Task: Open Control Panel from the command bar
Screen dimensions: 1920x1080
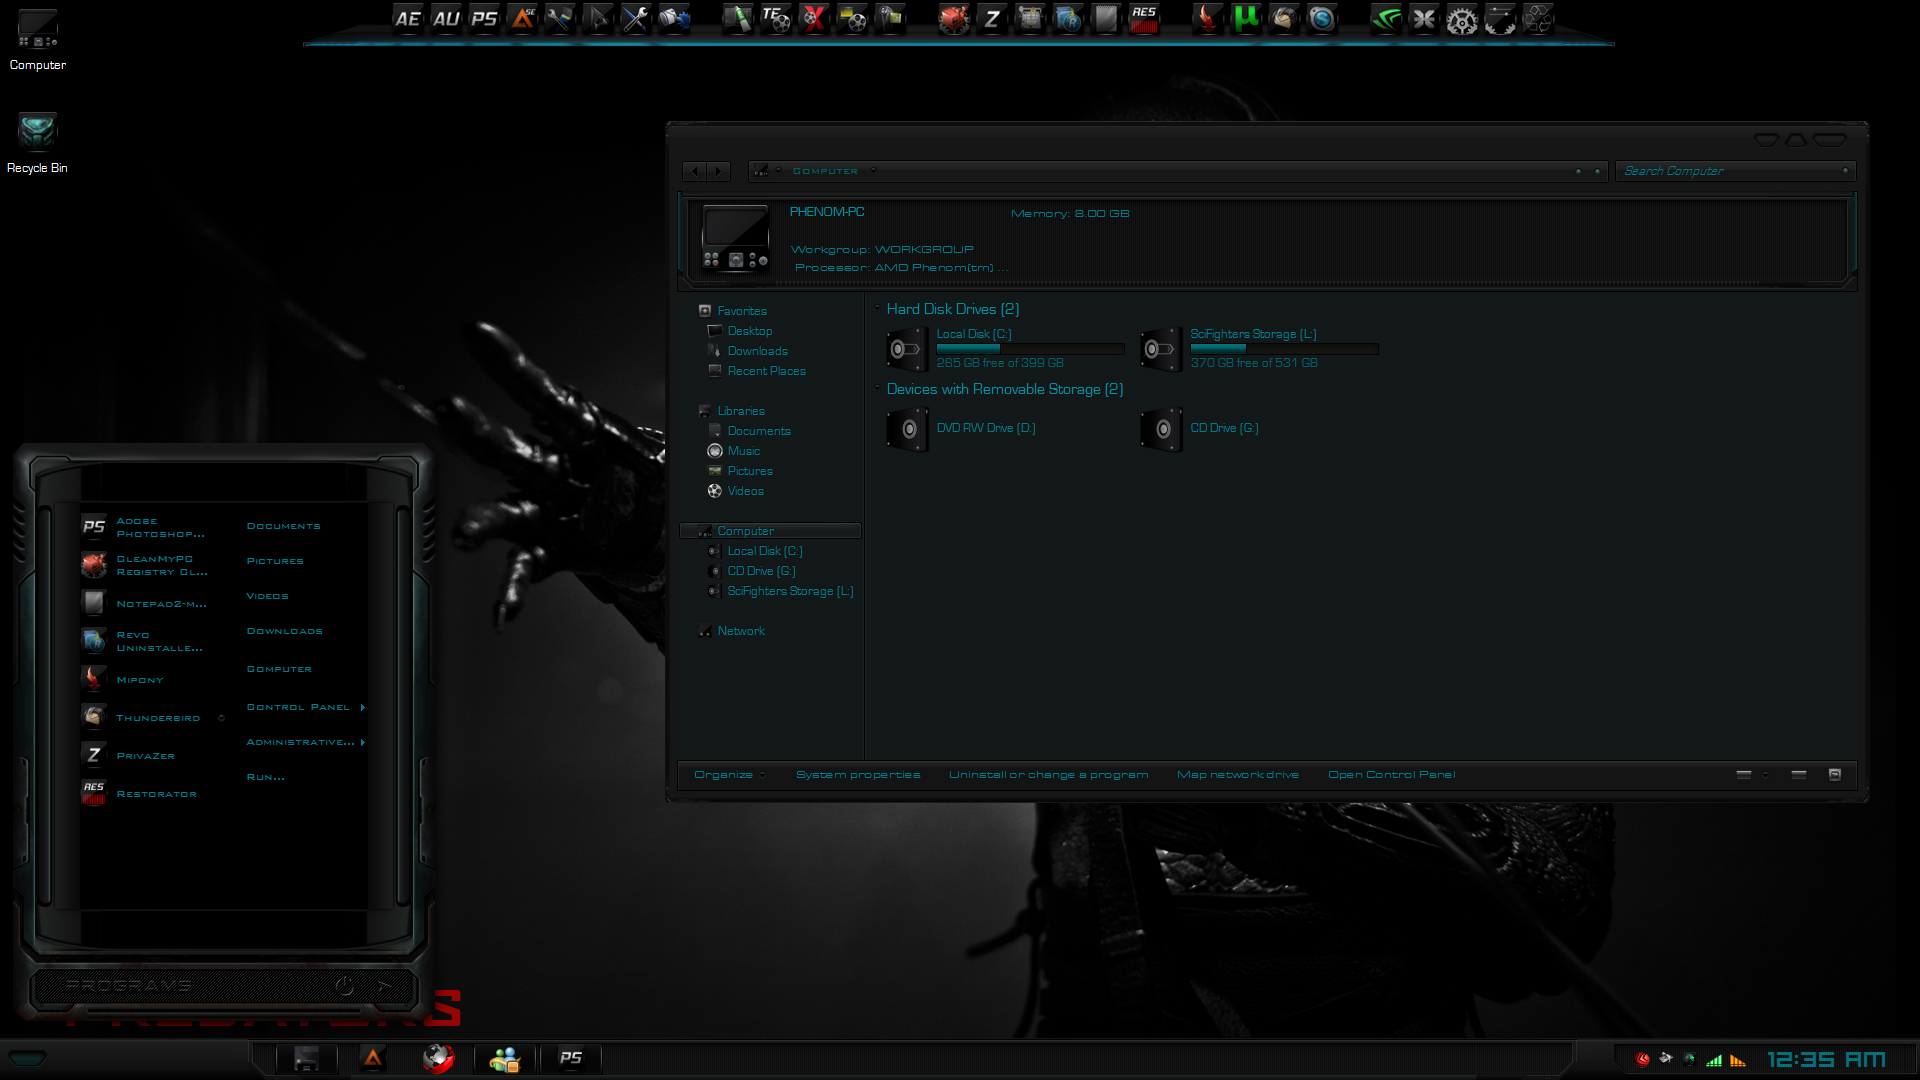Action: point(1391,774)
